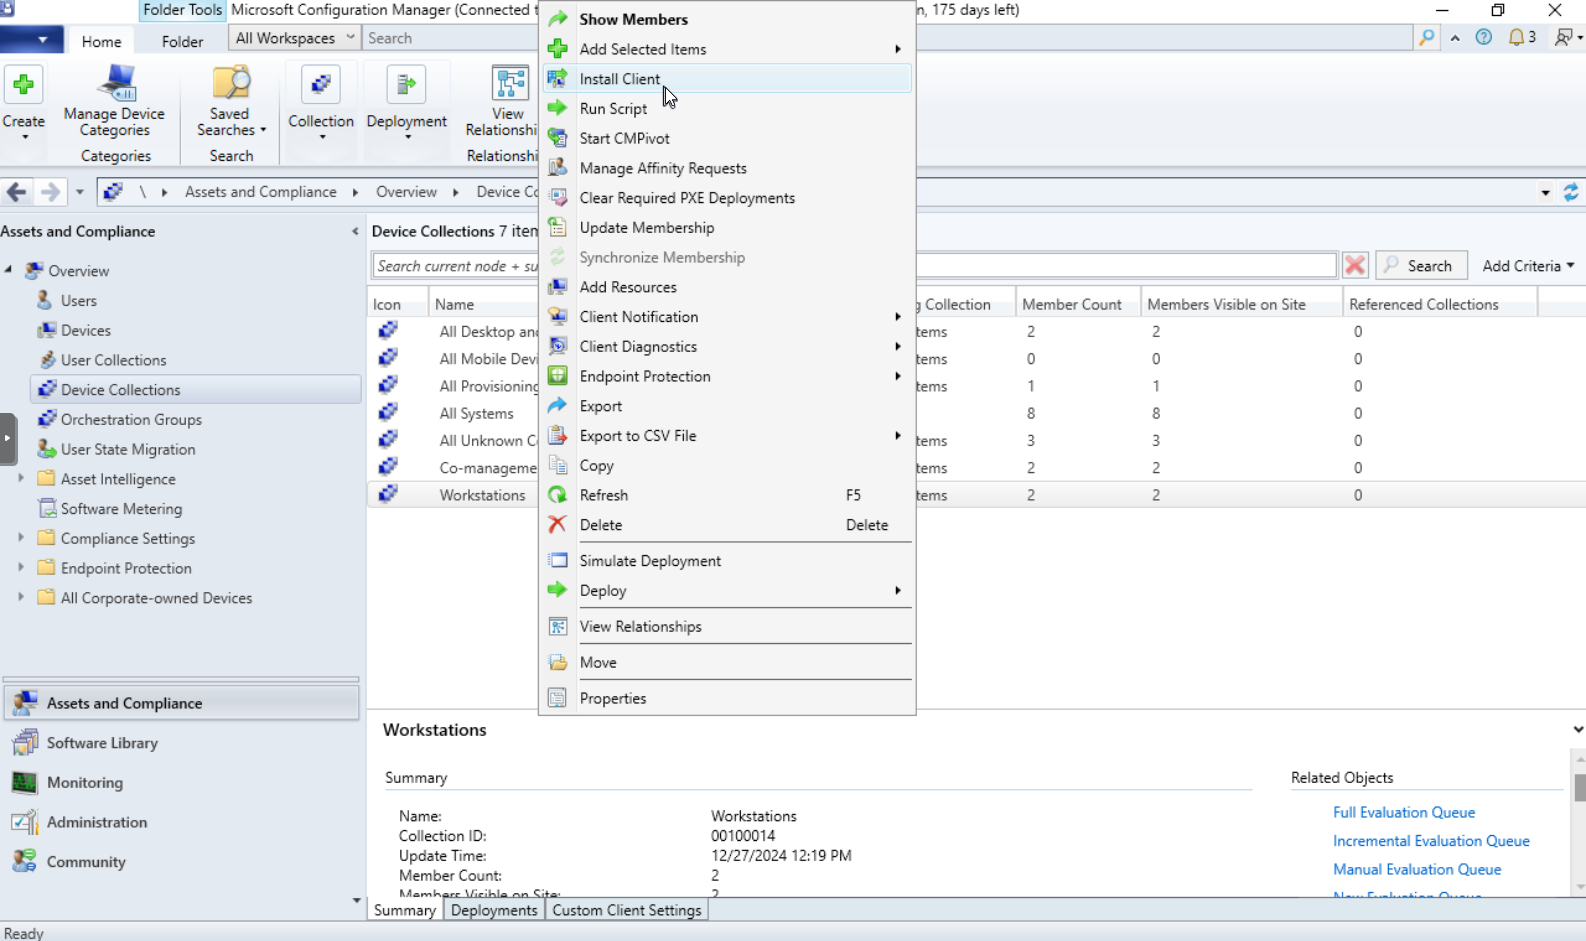Select Orchestration Groups in the navigation tree
The width and height of the screenshot is (1586, 941).
pyautogui.click(x=131, y=420)
